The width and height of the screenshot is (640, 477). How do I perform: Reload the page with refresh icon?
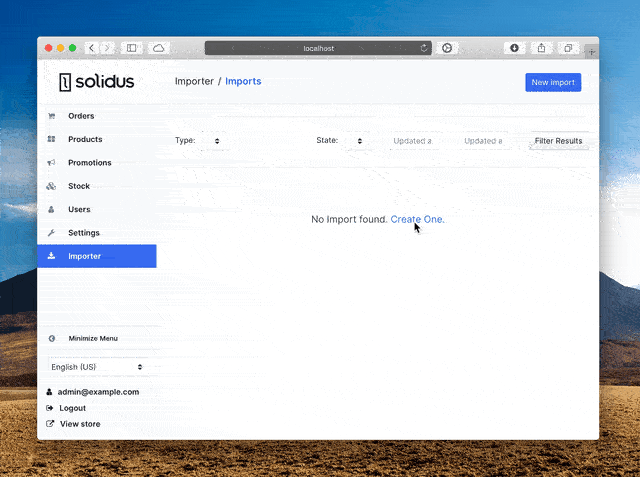click(424, 48)
